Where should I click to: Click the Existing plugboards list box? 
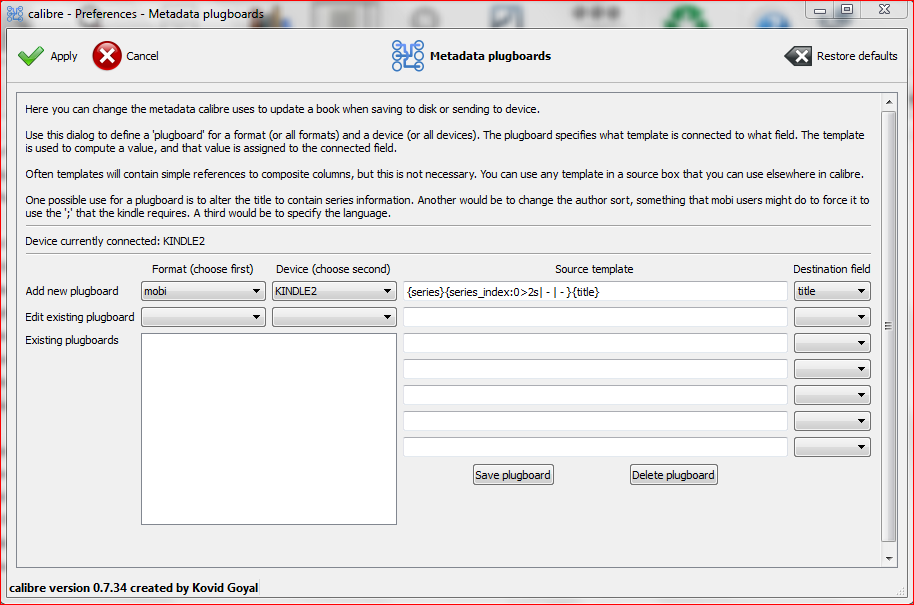pos(269,429)
